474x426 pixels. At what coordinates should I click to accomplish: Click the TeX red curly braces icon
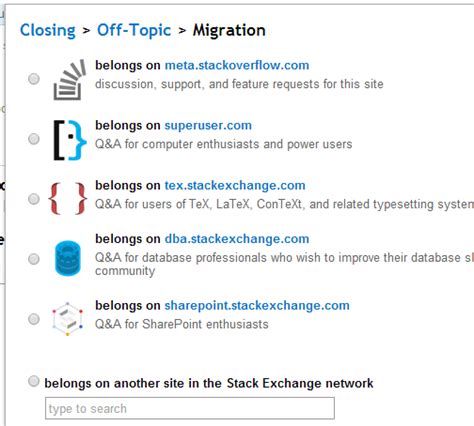68,198
